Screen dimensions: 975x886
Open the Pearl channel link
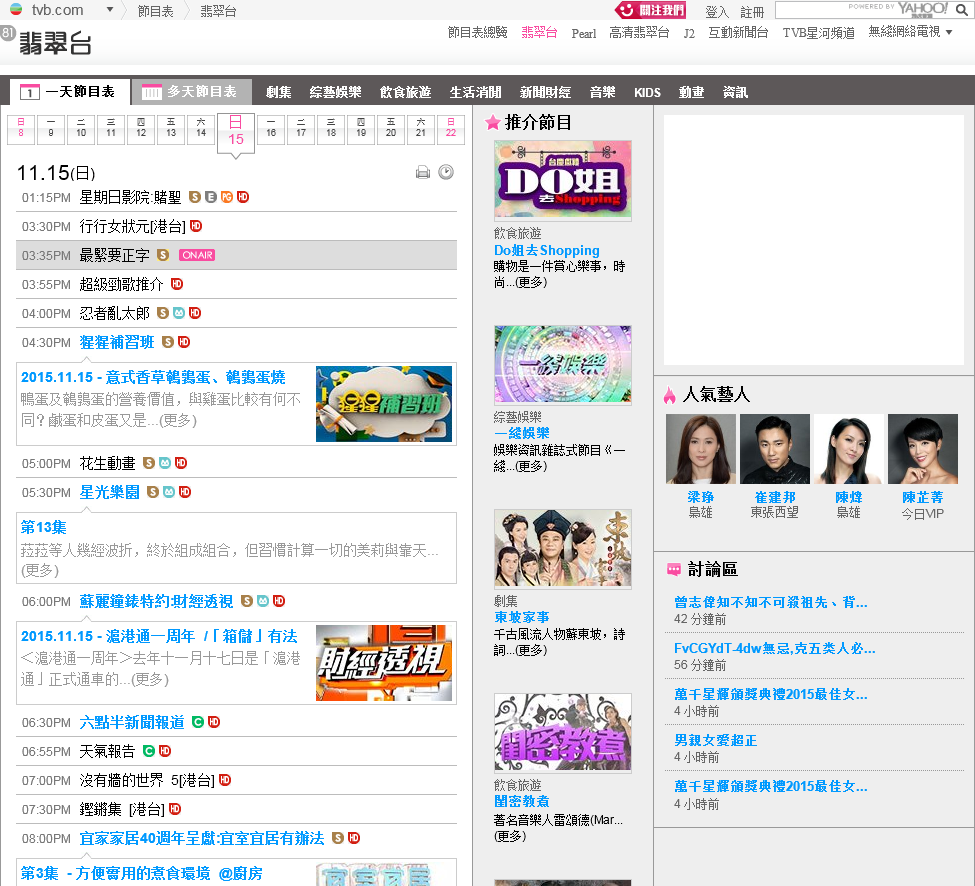point(584,34)
